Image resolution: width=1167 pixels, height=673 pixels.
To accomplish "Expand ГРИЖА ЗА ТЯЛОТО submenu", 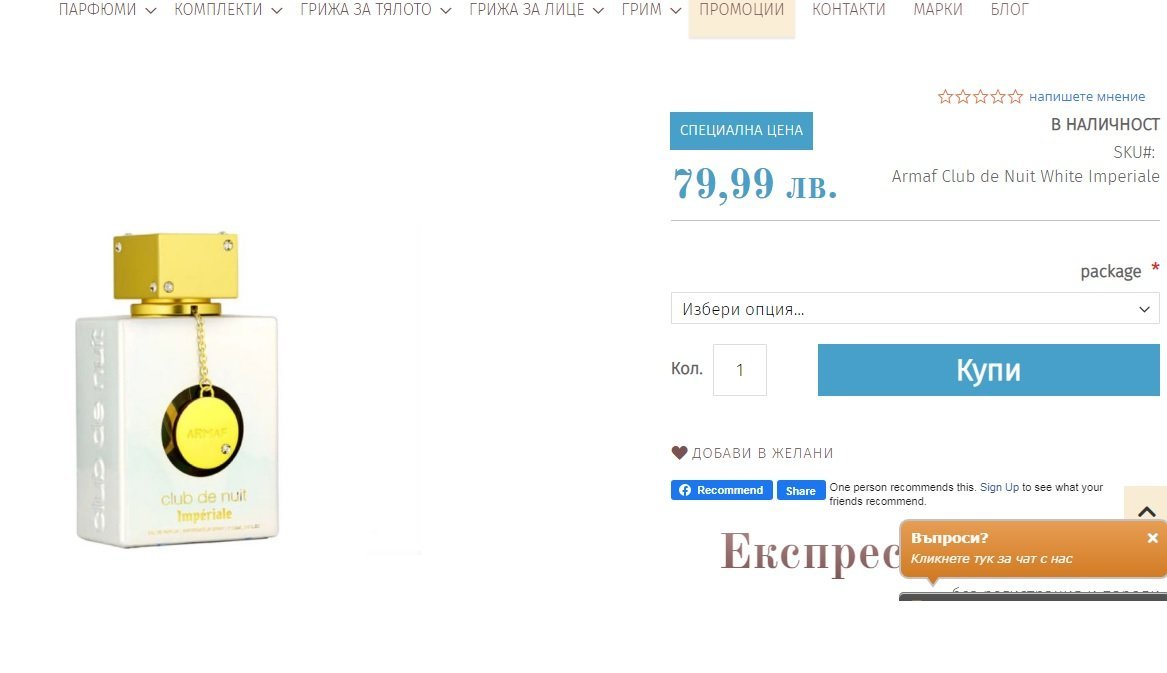I will click(x=446, y=10).
